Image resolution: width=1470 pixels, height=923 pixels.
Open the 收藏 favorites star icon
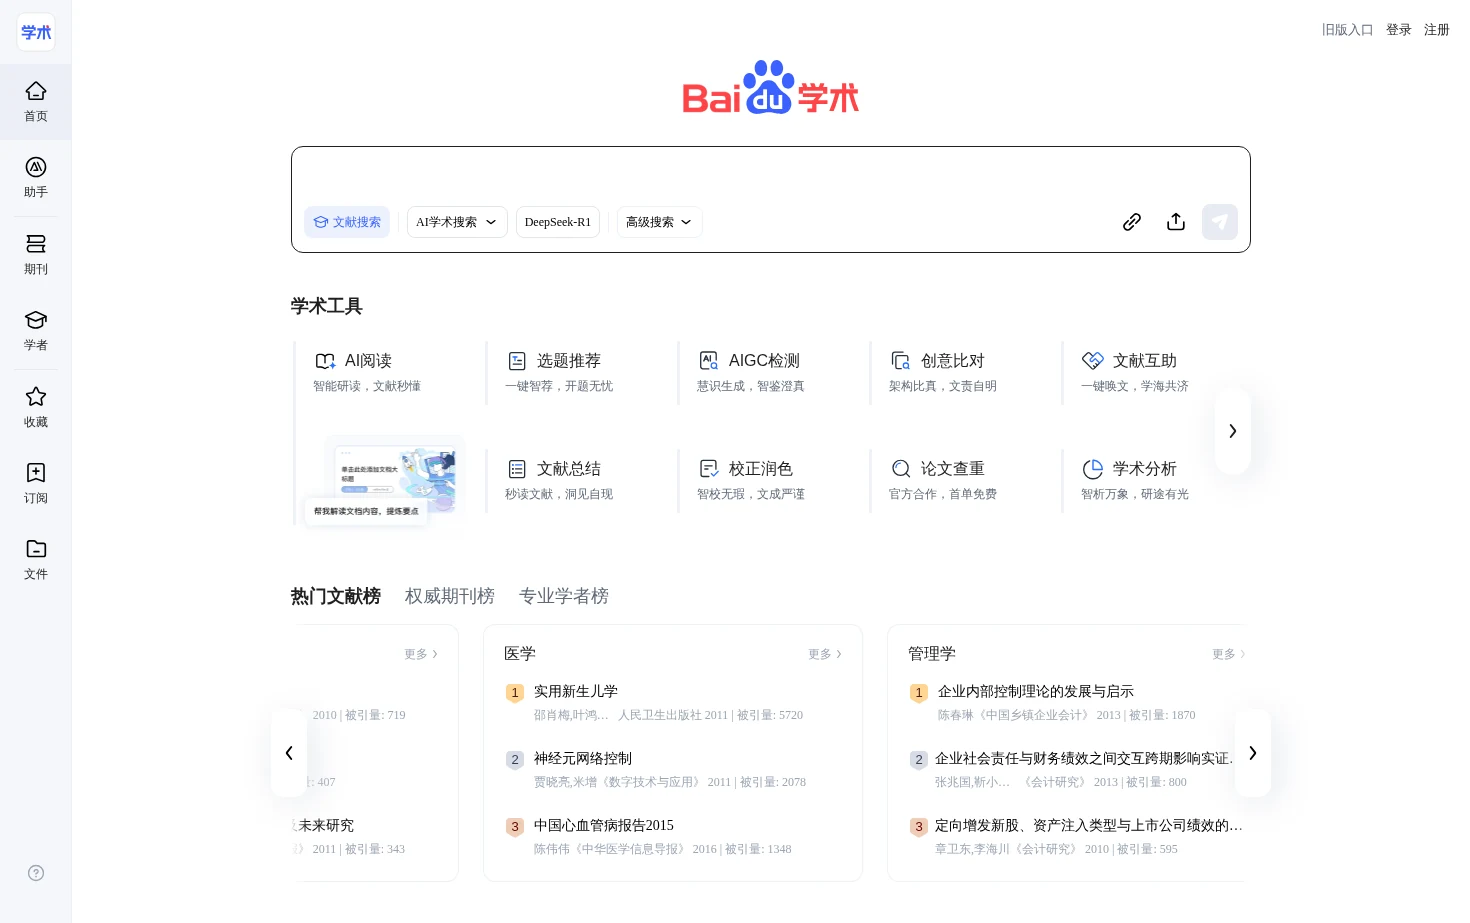pos(36,408)
